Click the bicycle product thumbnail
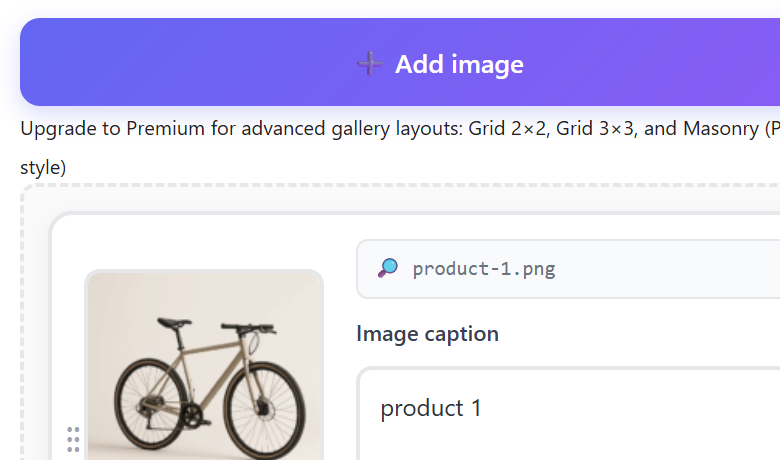The width and height of the screenshot is (780, 460). (204, 366)
